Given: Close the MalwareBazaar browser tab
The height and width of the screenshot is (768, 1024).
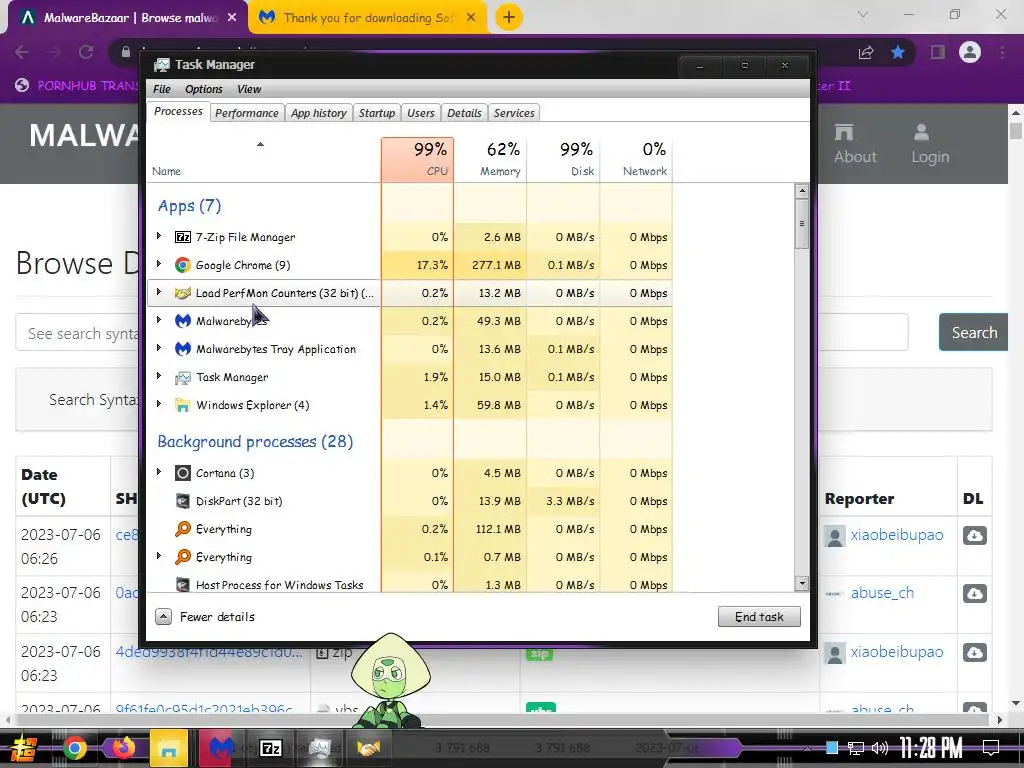Looking at the screenshot, I should pos(232,18).
